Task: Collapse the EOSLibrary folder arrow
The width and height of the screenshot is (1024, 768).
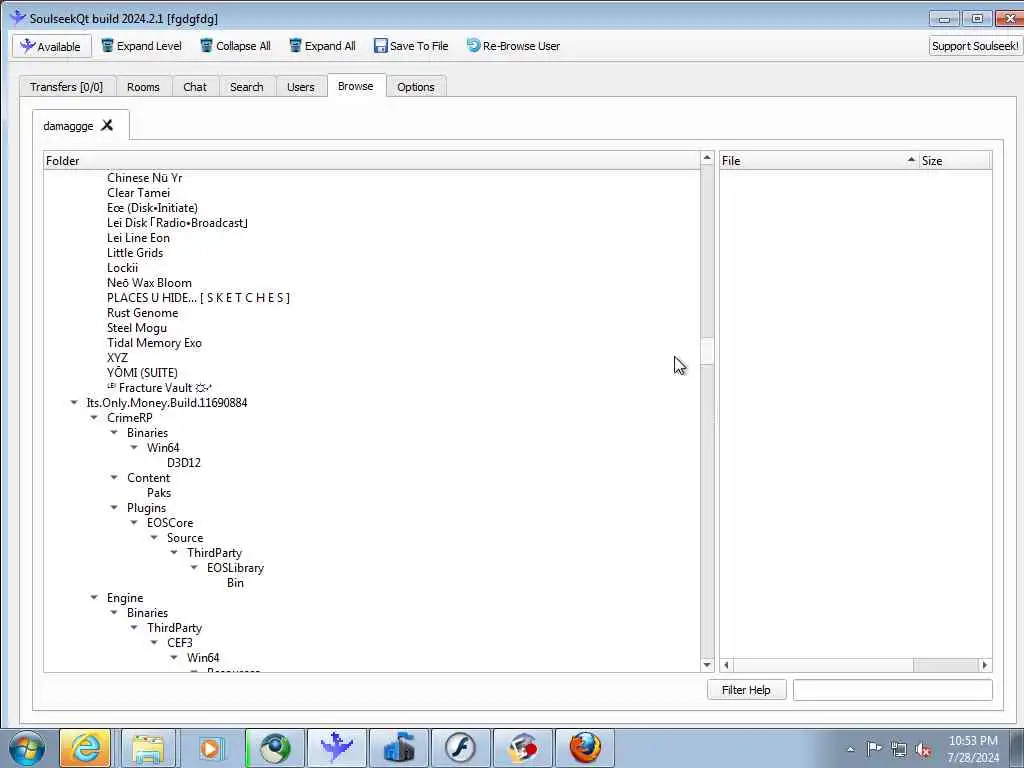Action: pyautogui.click(x=194, y=568)
